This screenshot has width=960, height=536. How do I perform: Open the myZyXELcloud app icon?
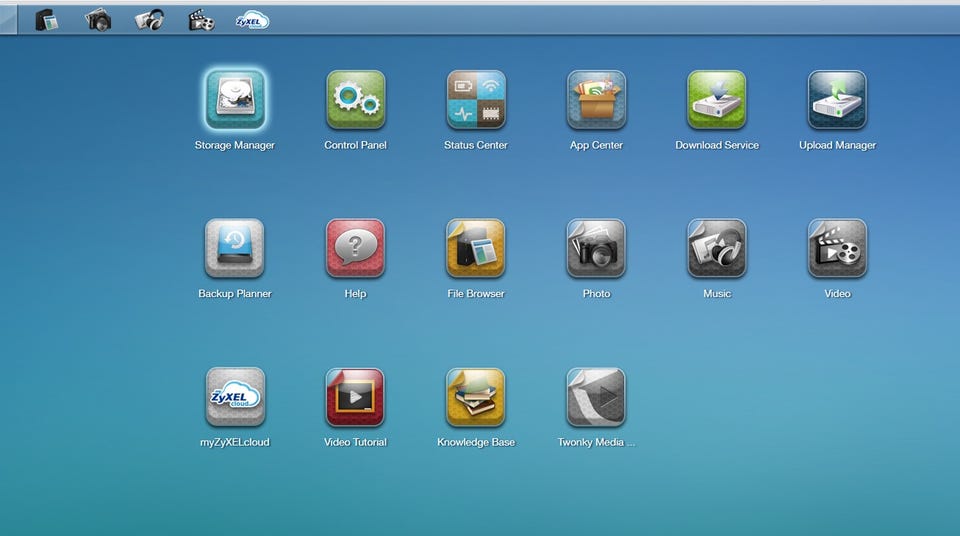click(x=235, y=397)
